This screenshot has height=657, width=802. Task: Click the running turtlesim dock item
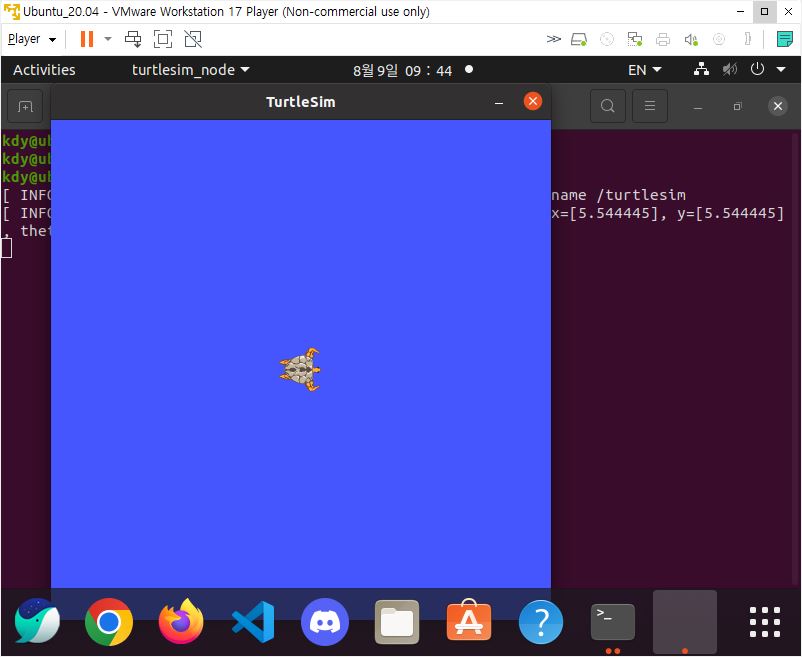click(x=685, y=622)
